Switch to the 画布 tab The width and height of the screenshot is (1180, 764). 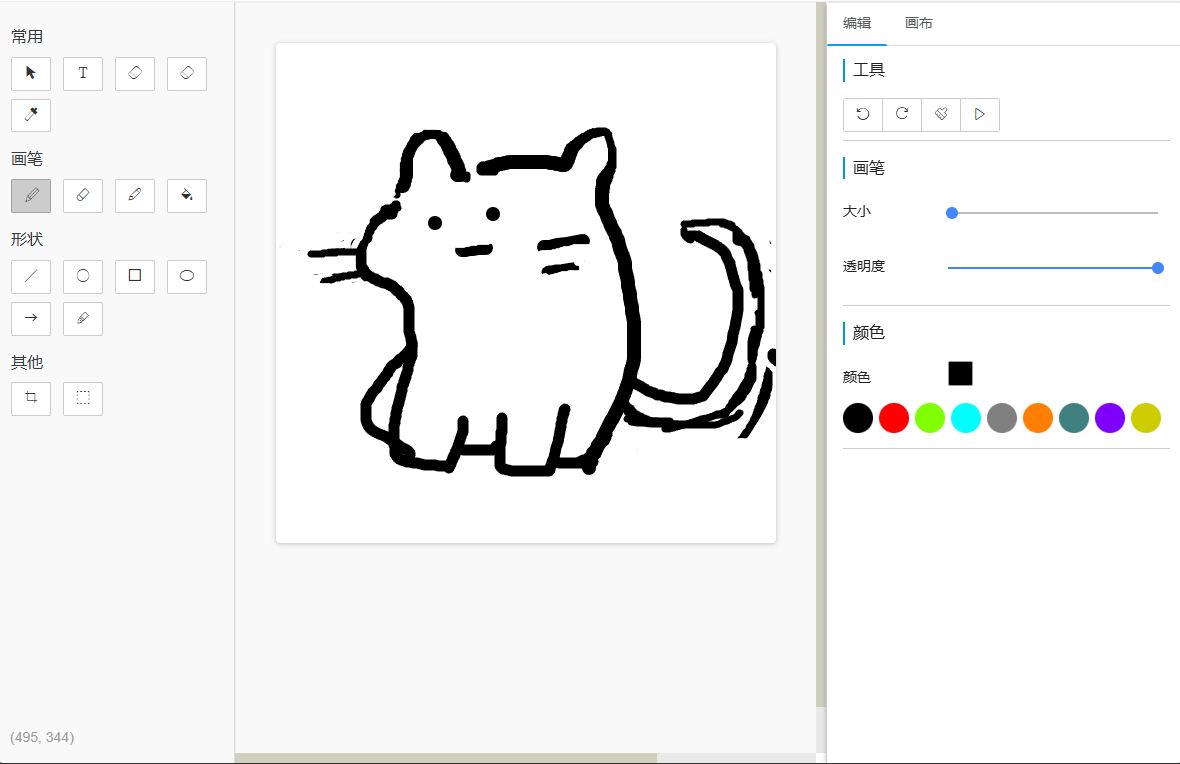918,23
